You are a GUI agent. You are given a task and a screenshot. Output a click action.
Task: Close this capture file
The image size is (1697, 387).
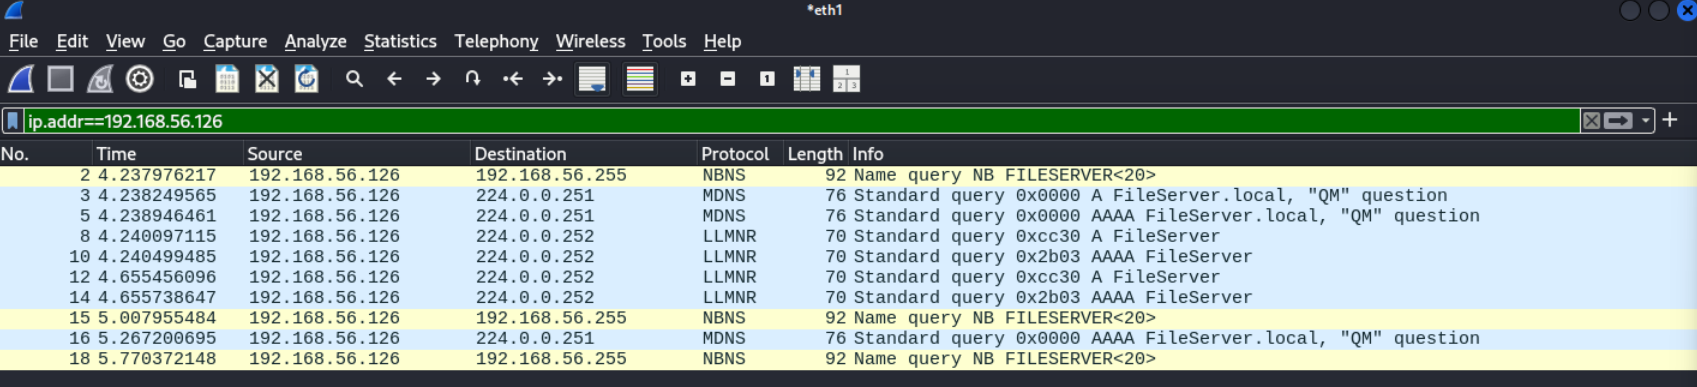(x=266, y=79)
